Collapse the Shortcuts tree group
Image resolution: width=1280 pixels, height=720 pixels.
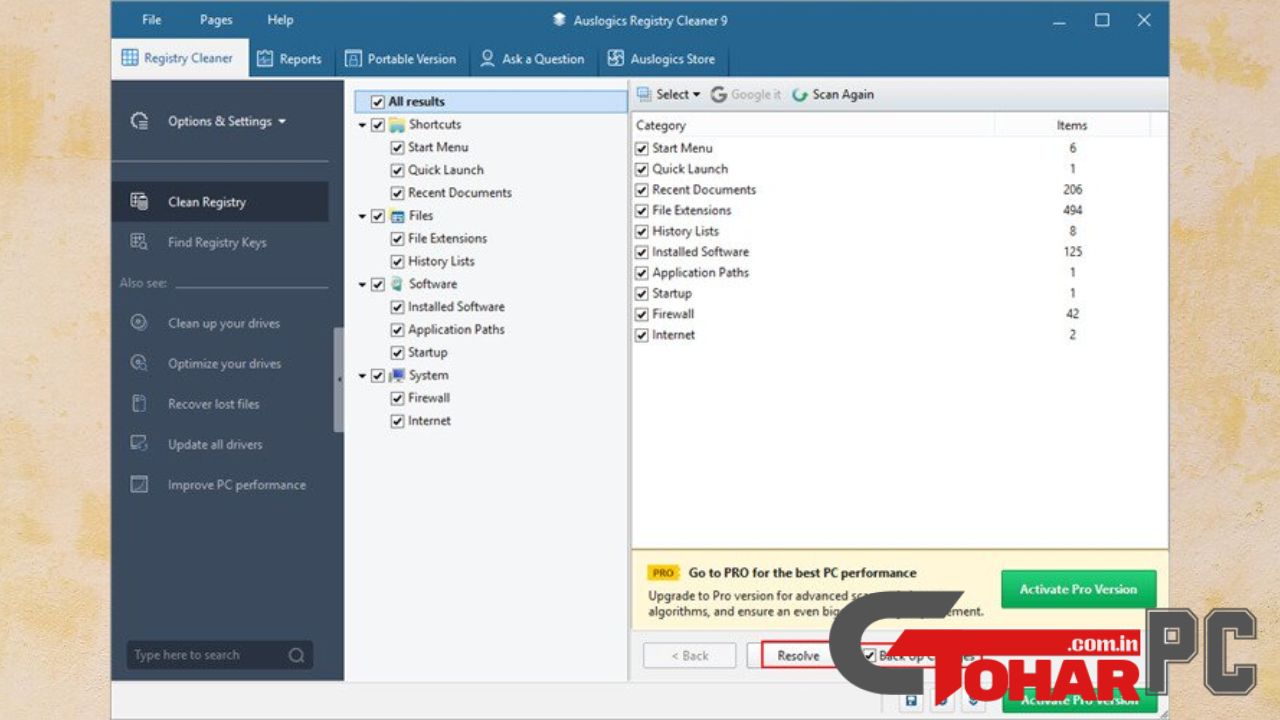362,125
